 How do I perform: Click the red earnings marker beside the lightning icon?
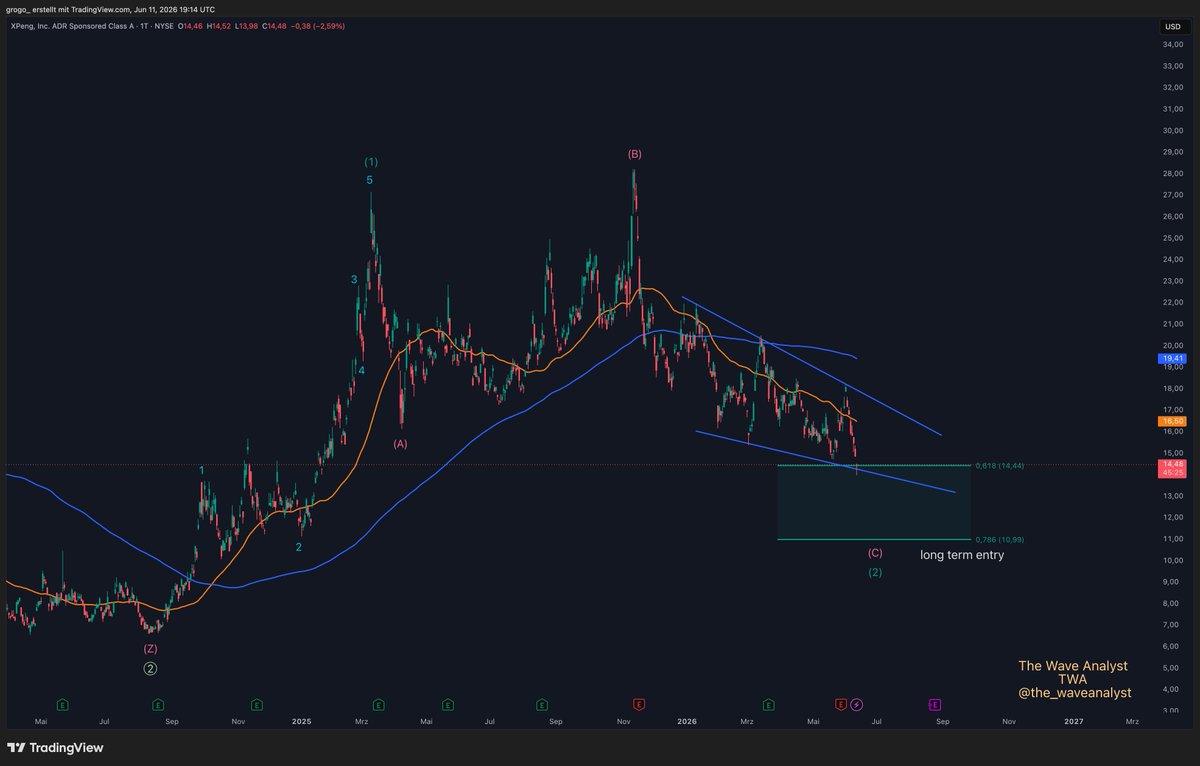pos(840,704)
